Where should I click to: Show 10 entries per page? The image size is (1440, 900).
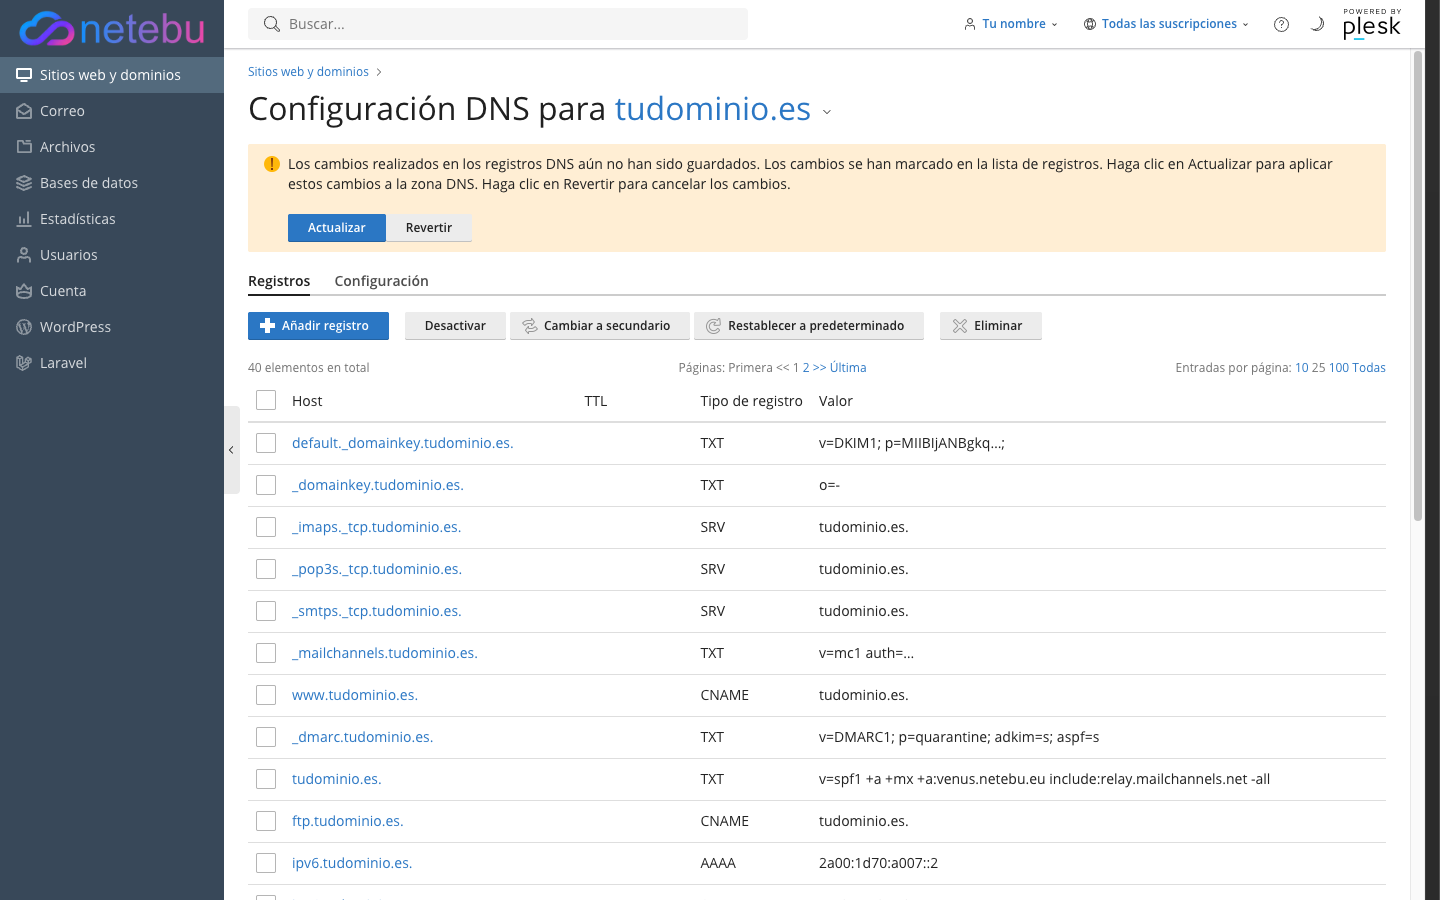tap(1301, 368)
